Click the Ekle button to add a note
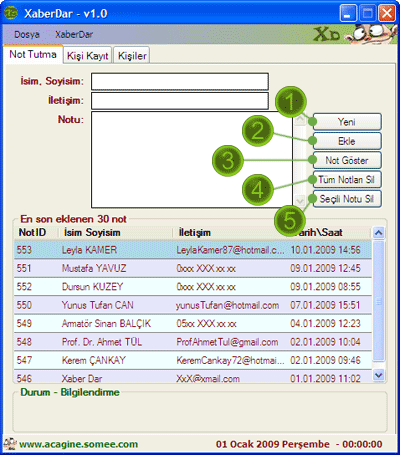 [x=347, y=141]
